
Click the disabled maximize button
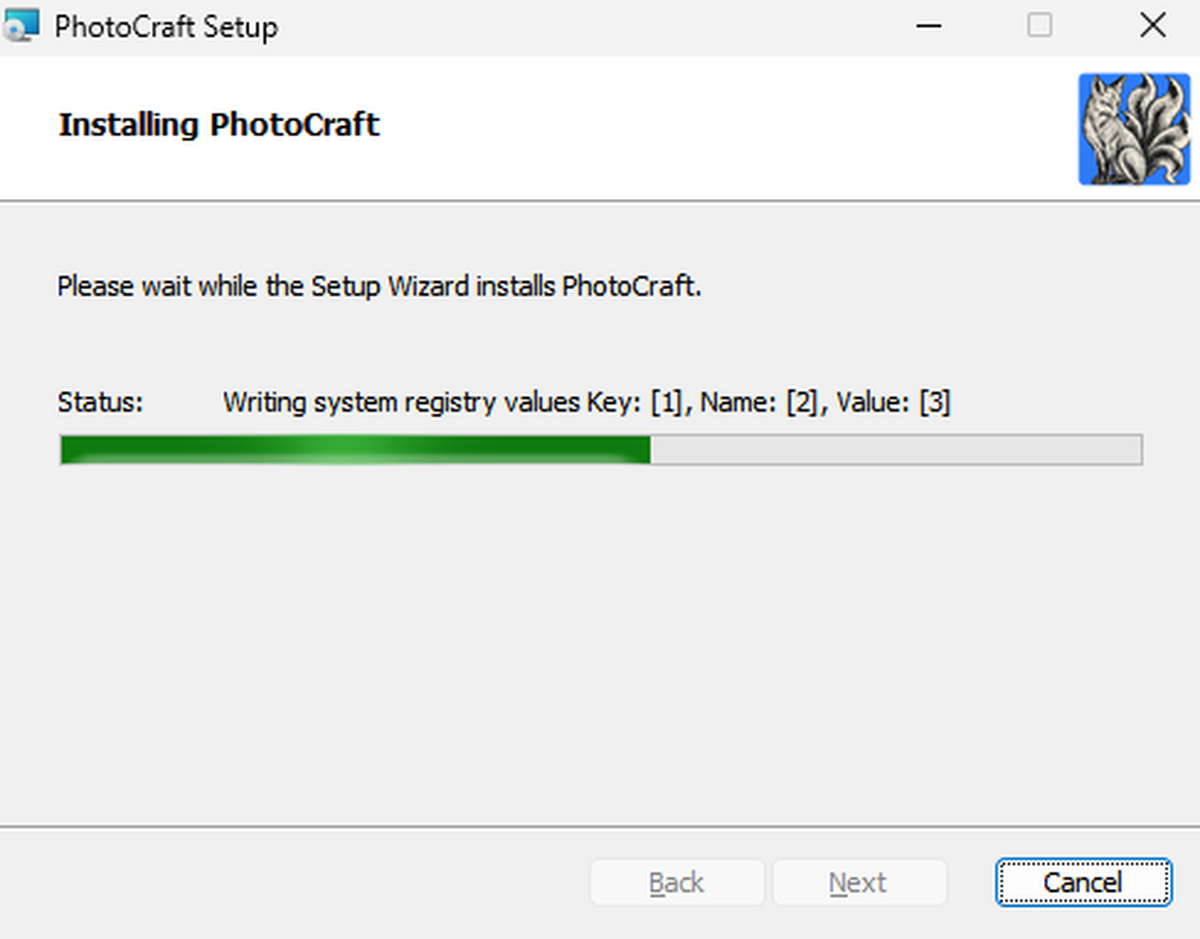(1040, 26)
